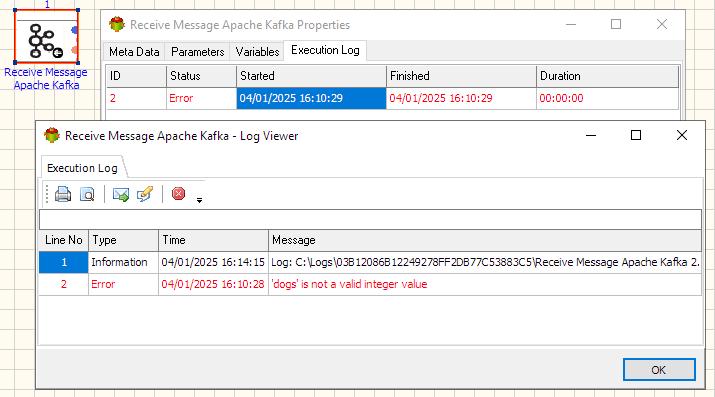Click the Log Viewer title bar app icon

(x=52, y=135)
